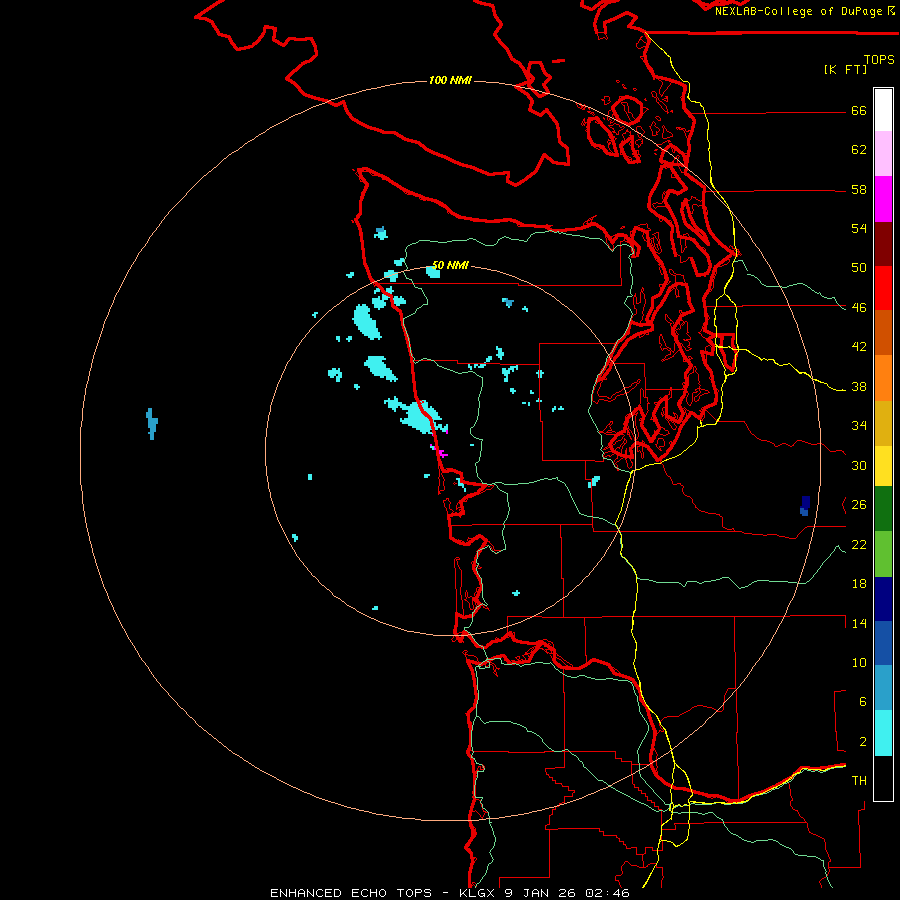Click the light blue 14 kft legend swatch

coord(883,688)
